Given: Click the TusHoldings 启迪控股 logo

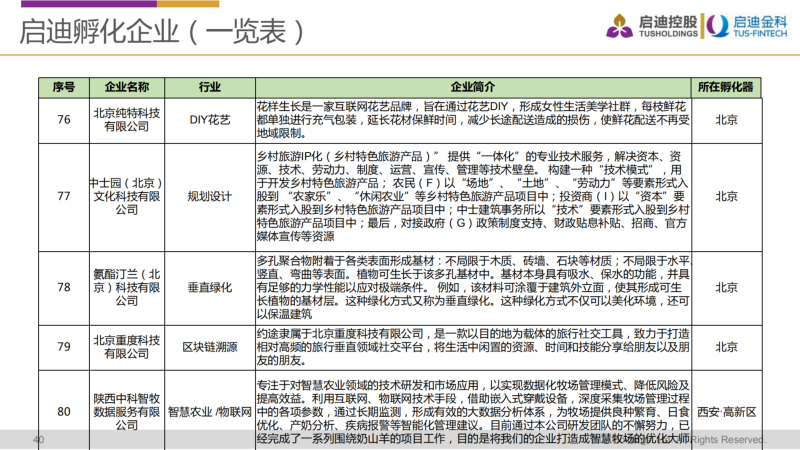Looking at the screenshot, I should tap(652, 26).
